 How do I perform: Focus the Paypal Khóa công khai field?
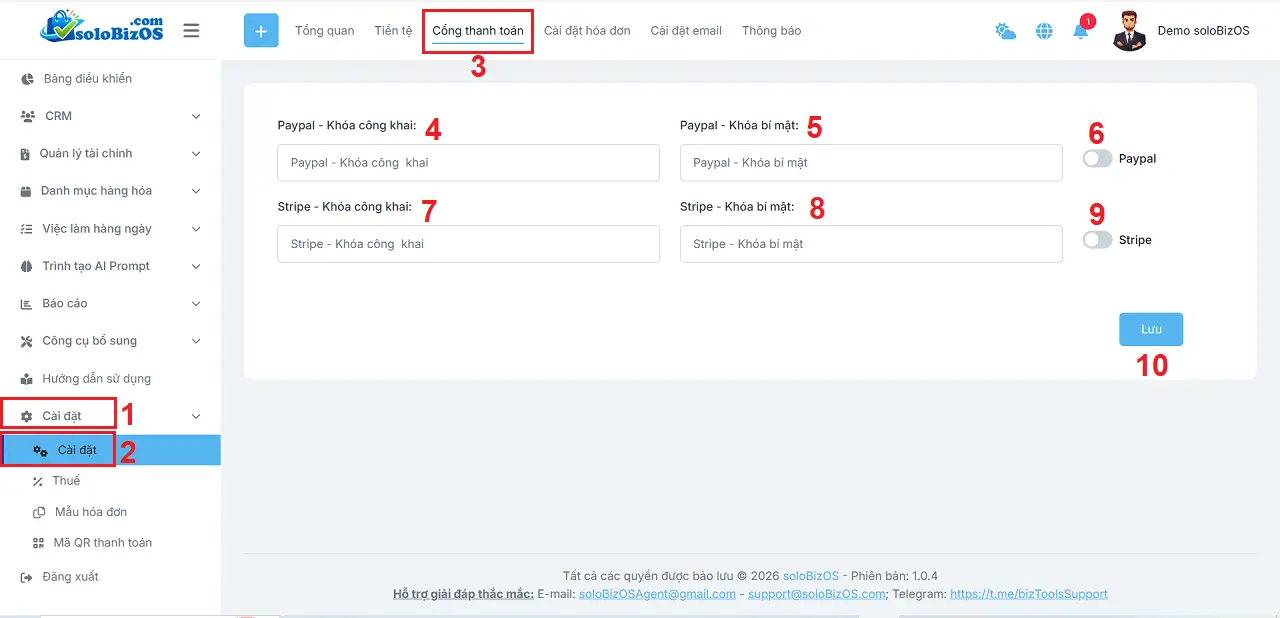(x=468, y=162)
